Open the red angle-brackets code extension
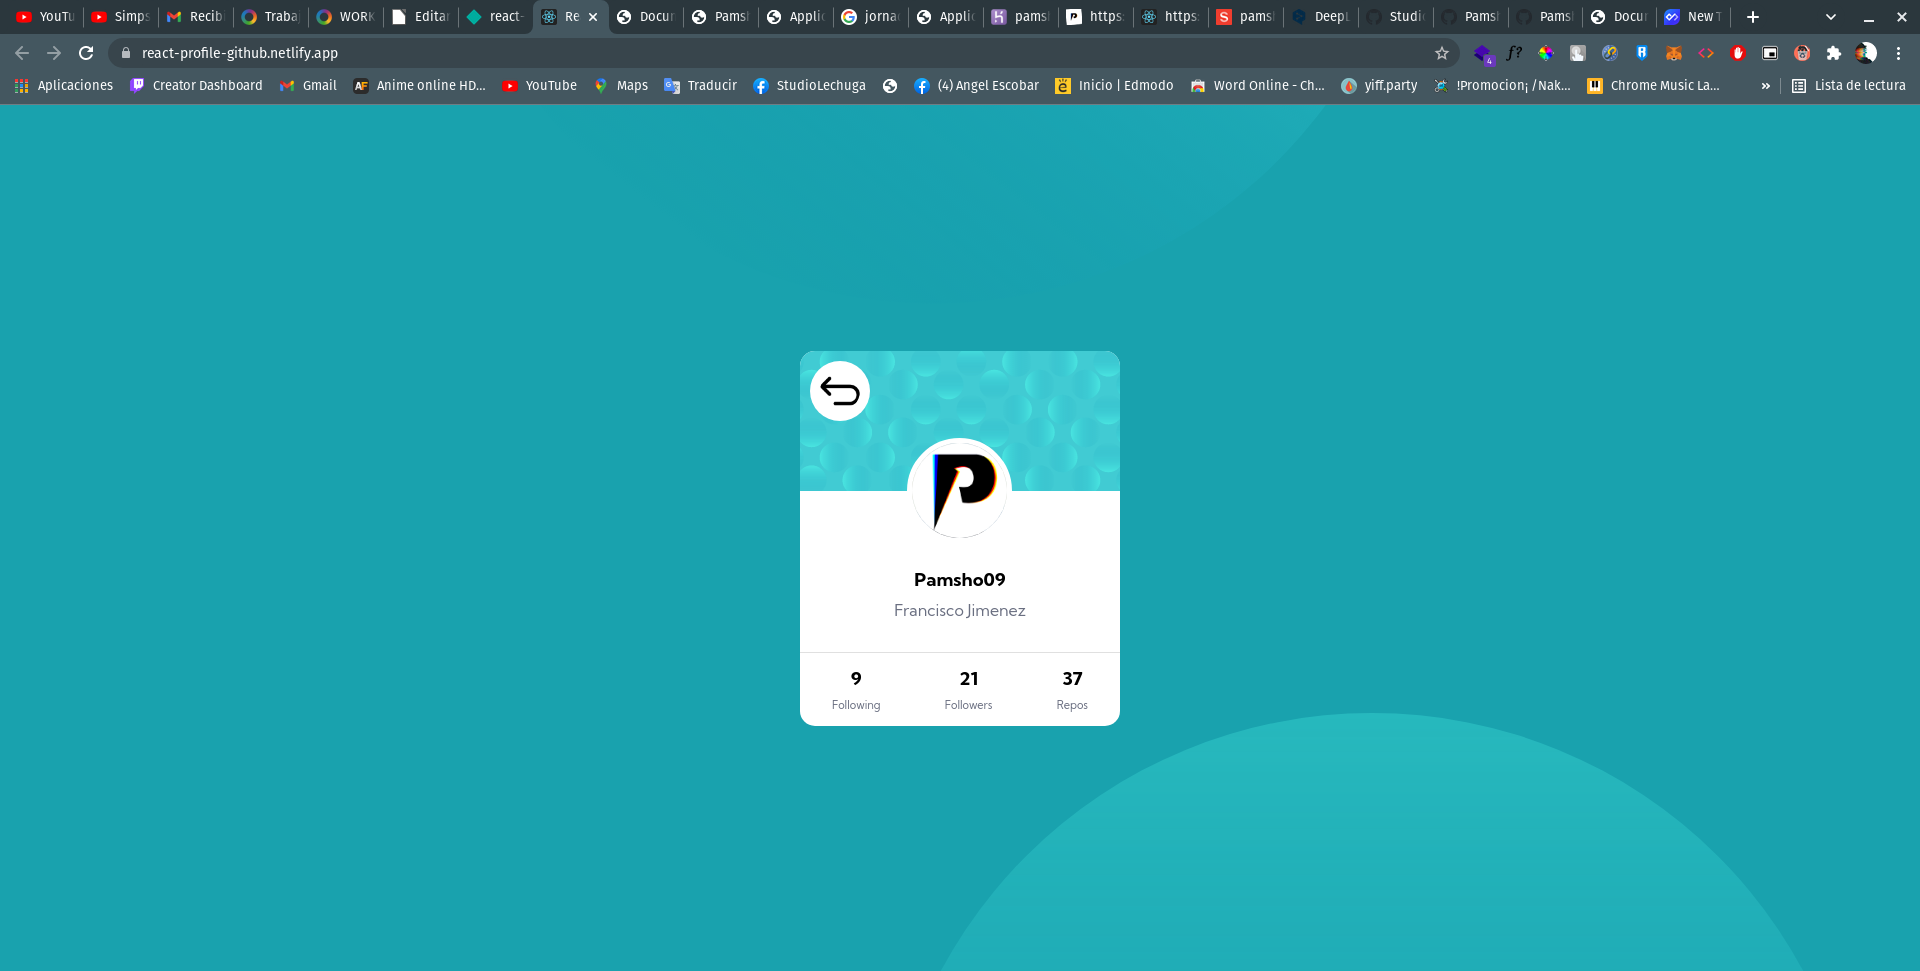 1706,53
